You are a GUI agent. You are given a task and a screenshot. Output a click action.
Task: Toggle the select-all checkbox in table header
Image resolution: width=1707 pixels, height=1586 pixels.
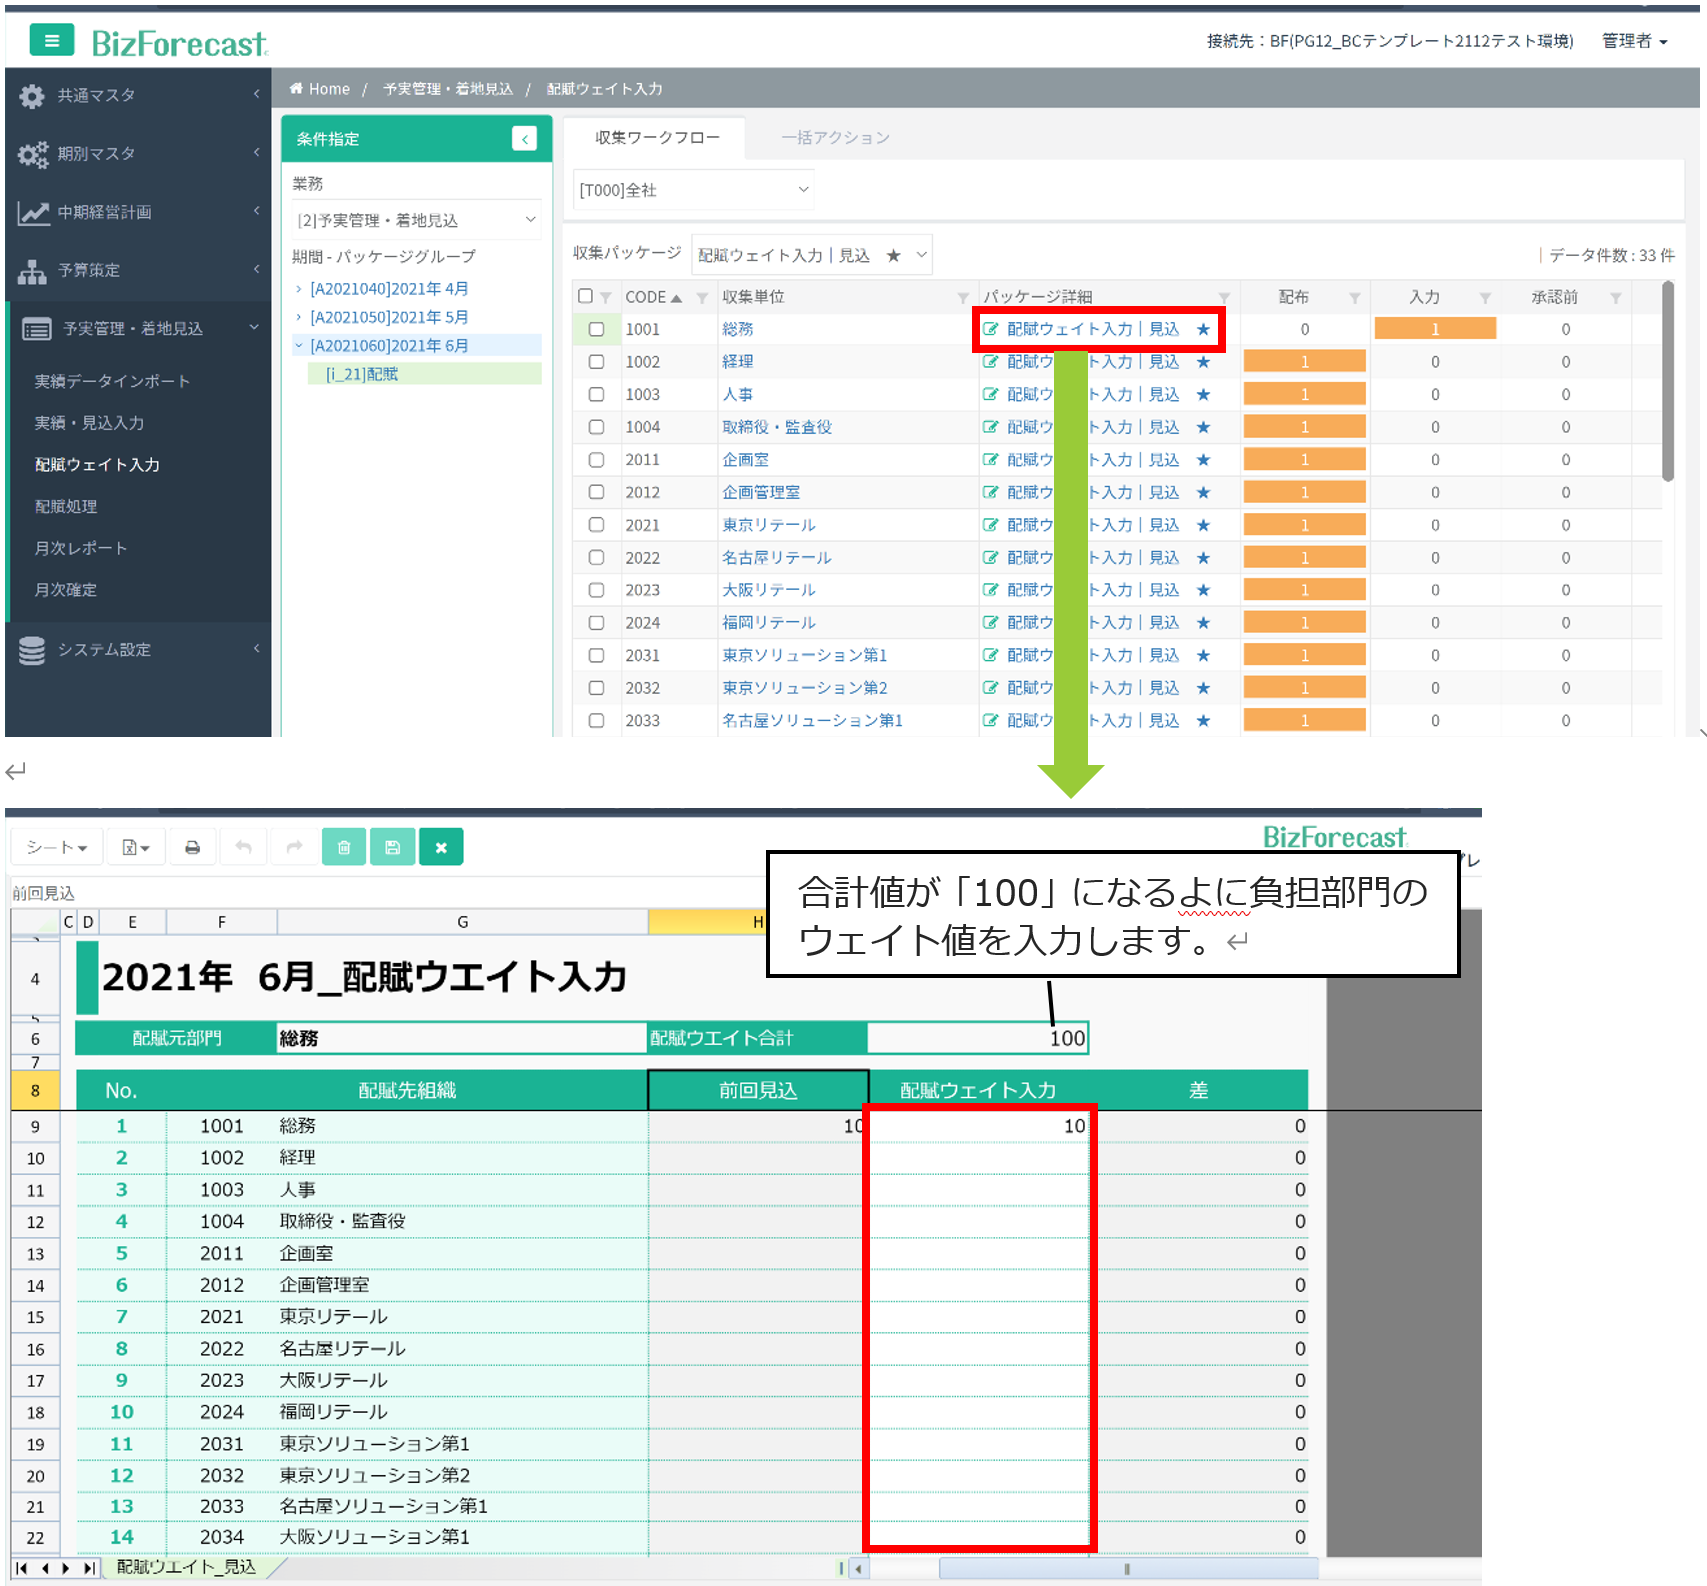[585, 296]
